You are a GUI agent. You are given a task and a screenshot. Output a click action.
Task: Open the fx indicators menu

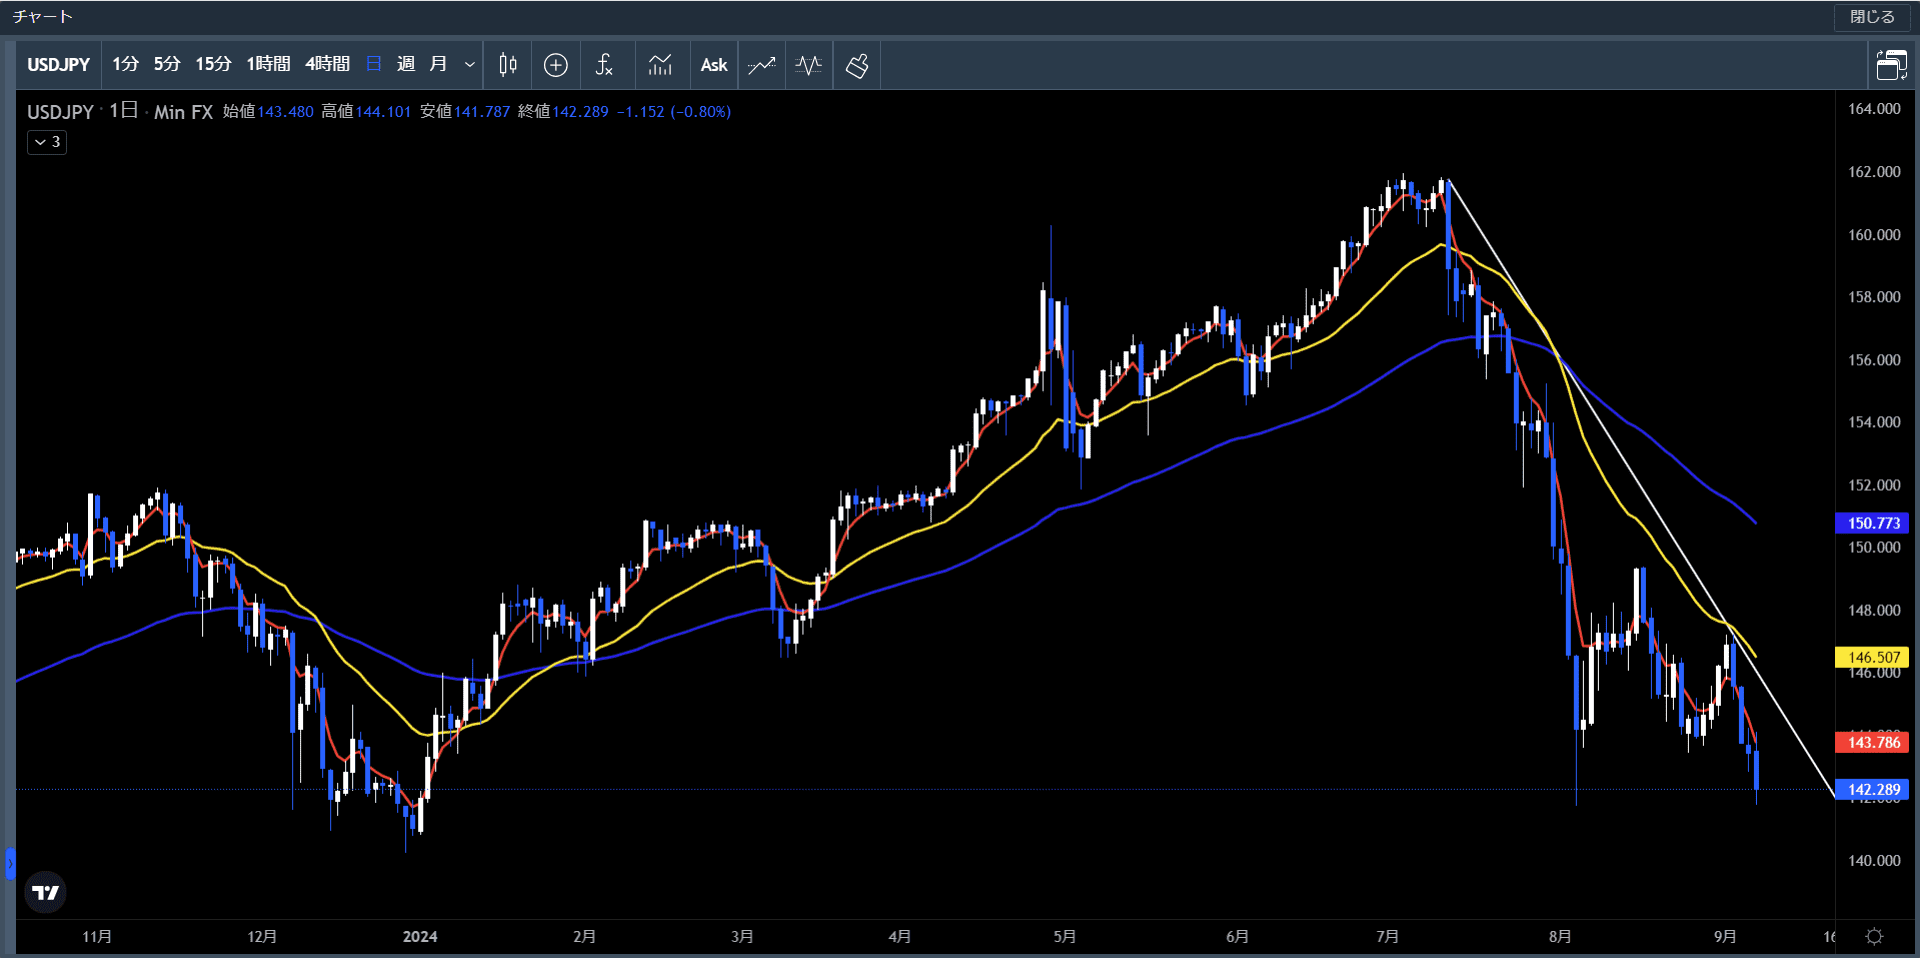click(x=604, y=65)
